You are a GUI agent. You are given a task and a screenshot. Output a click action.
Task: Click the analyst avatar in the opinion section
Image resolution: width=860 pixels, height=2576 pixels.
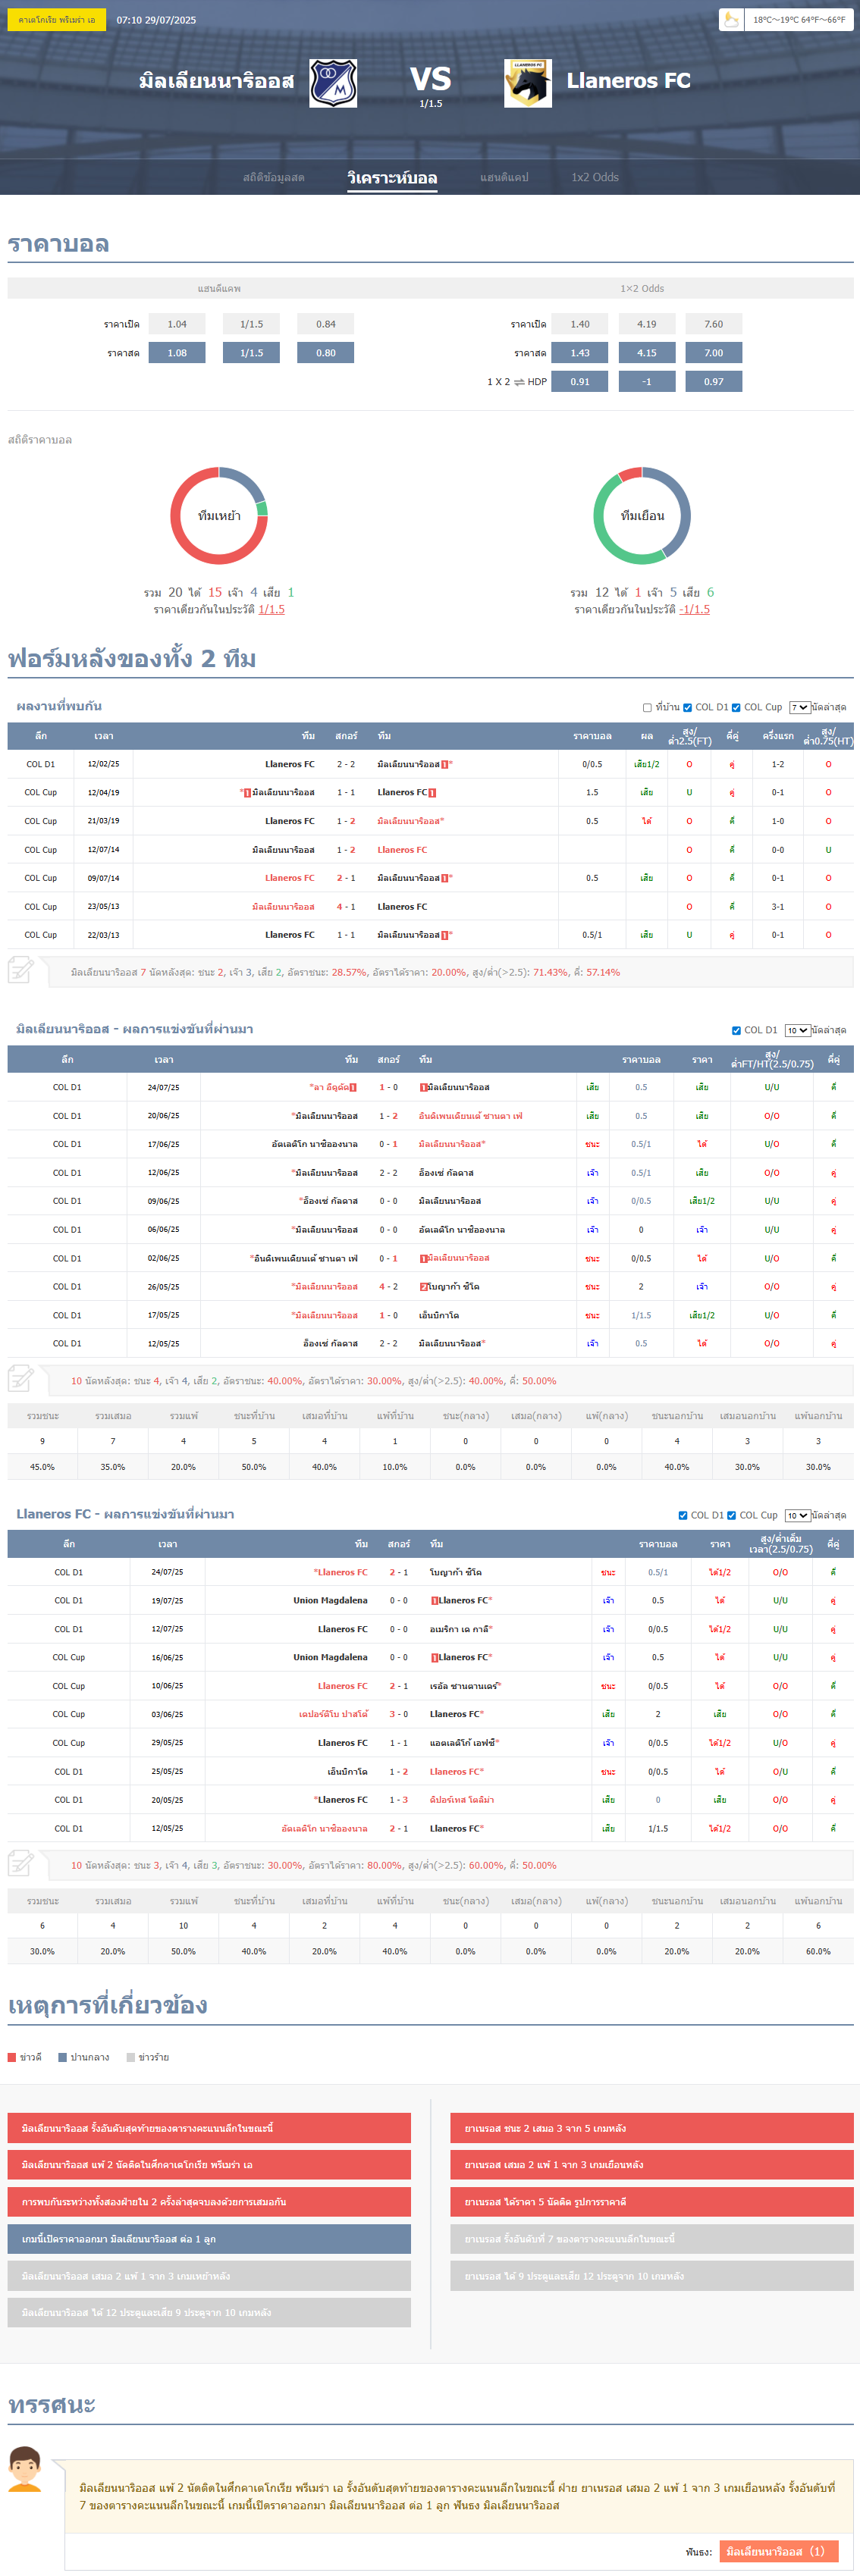coord(25,2470)
